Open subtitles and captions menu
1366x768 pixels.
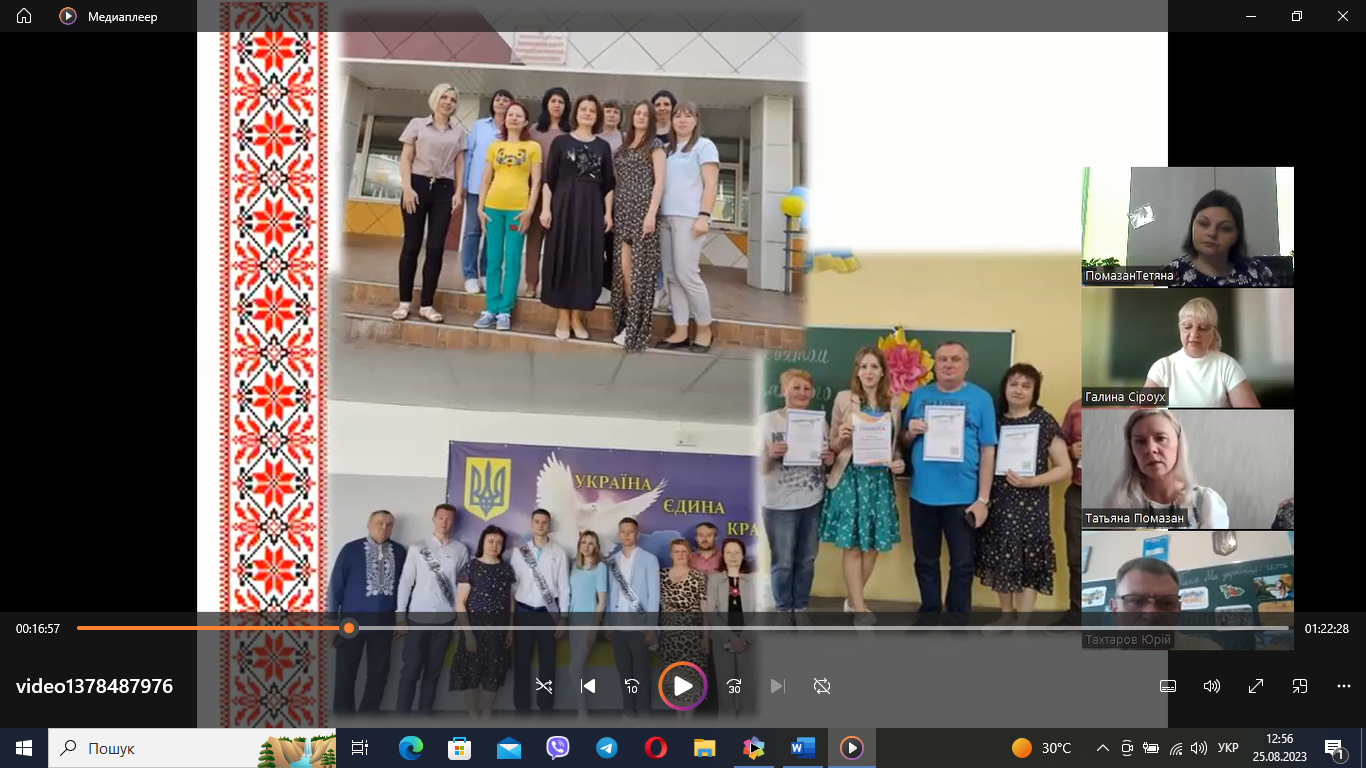click(1167, 686)
